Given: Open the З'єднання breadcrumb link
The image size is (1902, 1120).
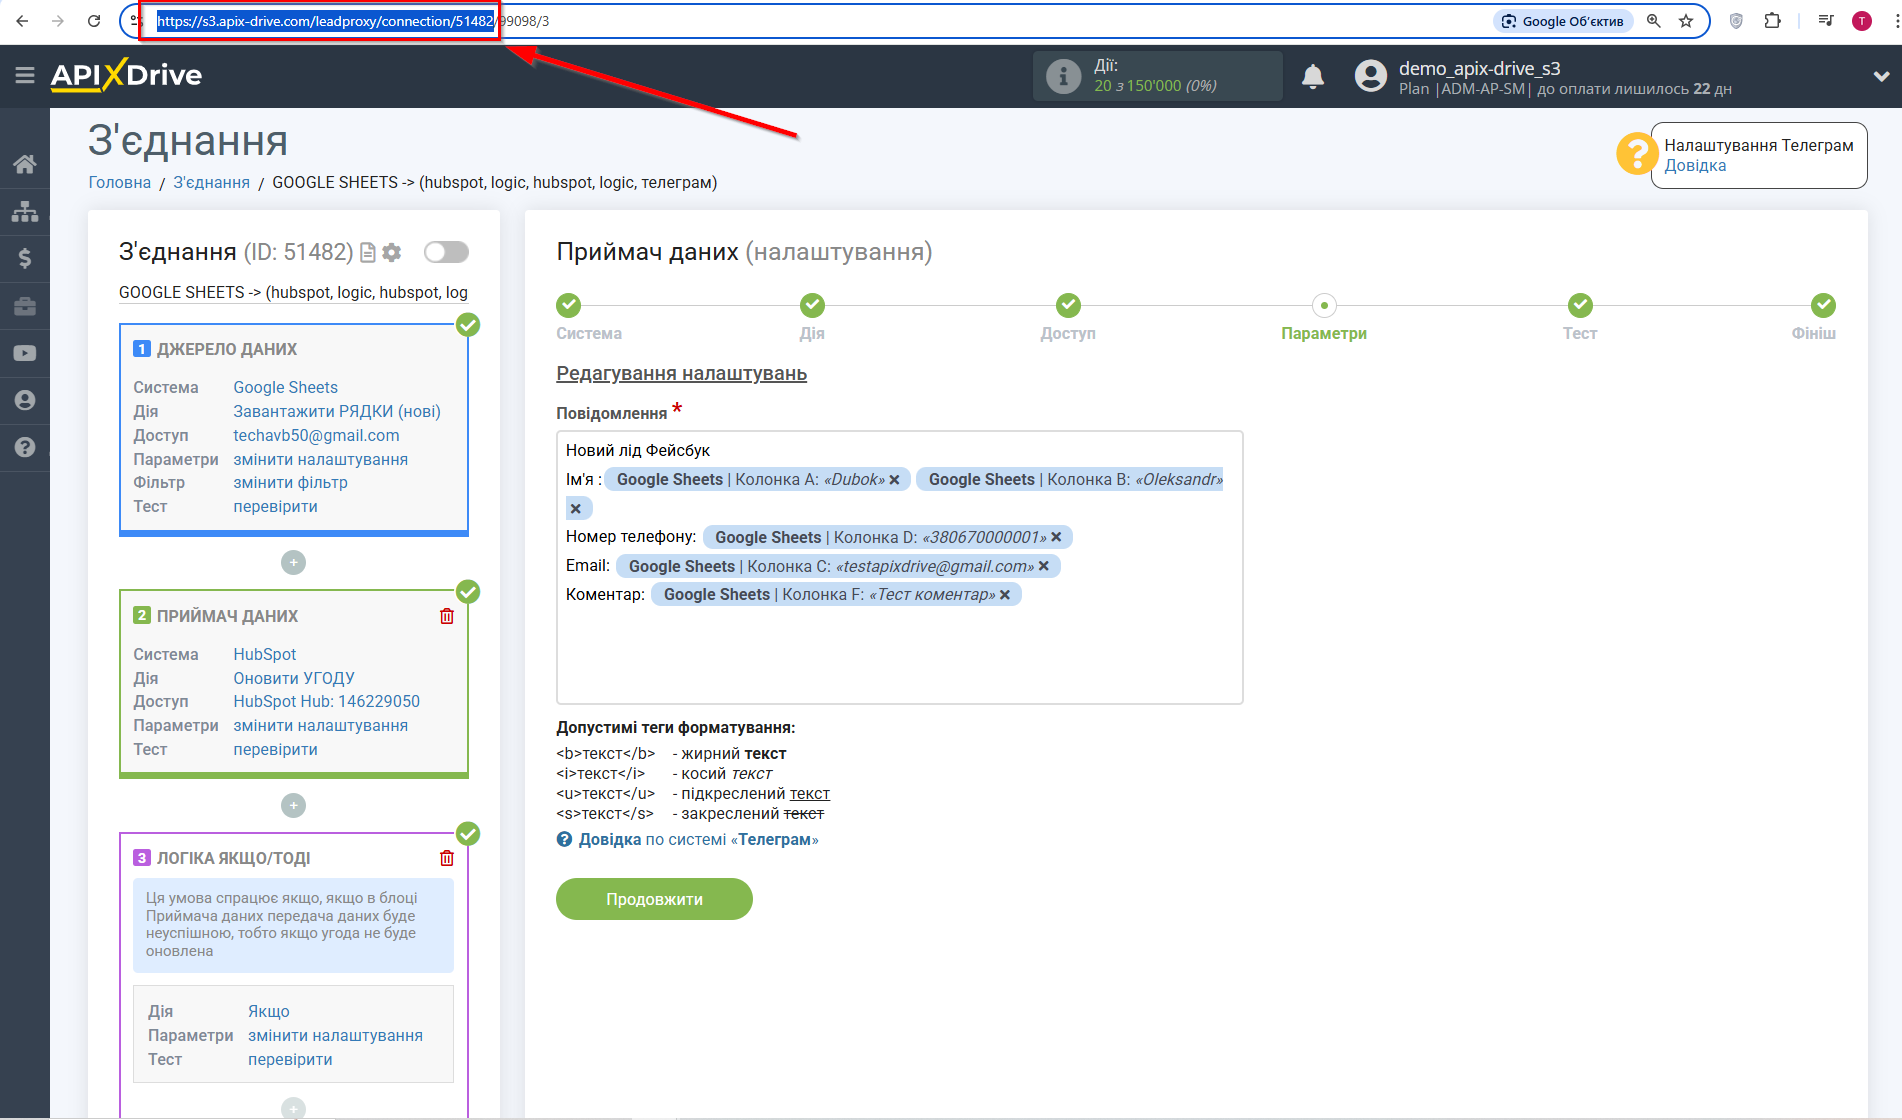Looking at the screenshot, I should pyautogui.click(x=211, y=182).
